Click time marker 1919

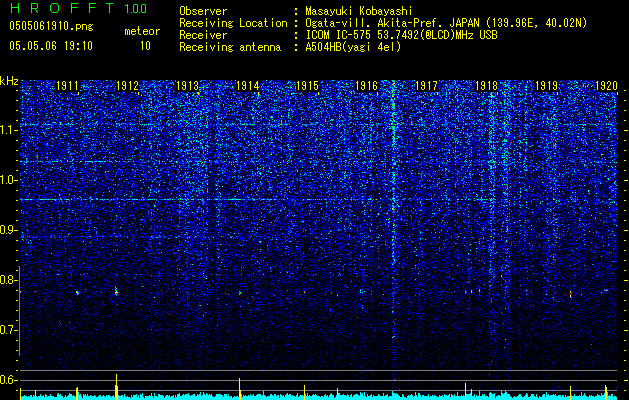point(547,86)
